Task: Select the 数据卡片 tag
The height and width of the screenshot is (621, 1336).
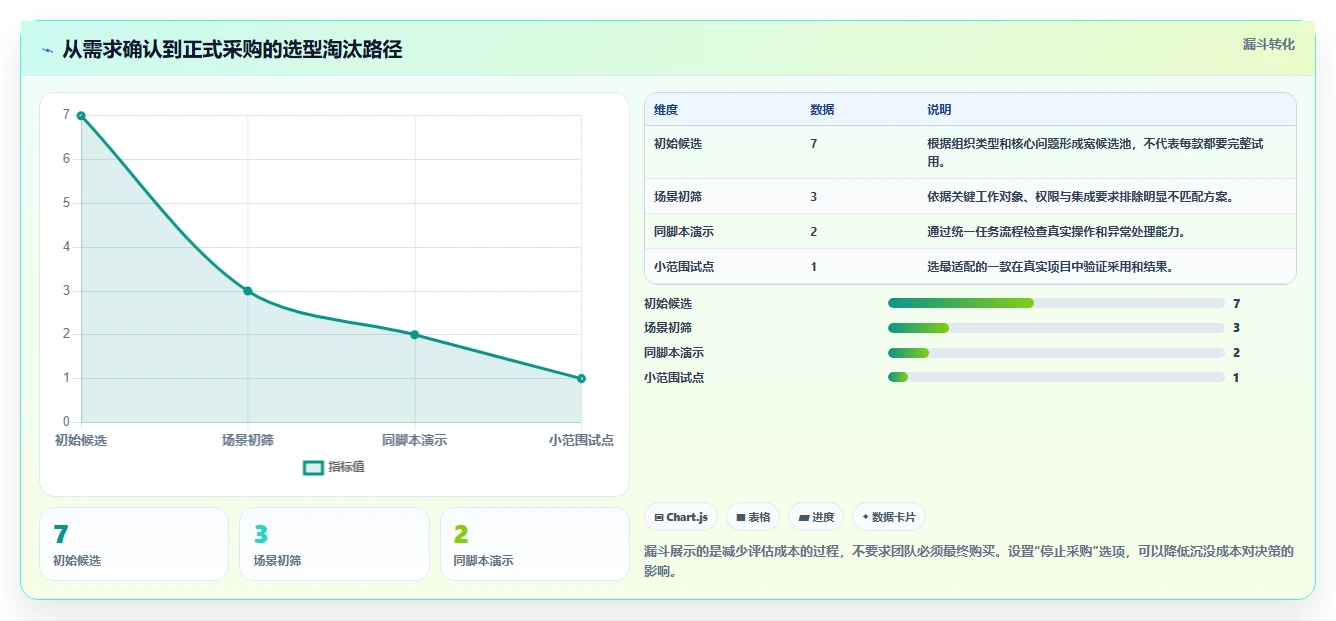Action: (x=889, y=517)
